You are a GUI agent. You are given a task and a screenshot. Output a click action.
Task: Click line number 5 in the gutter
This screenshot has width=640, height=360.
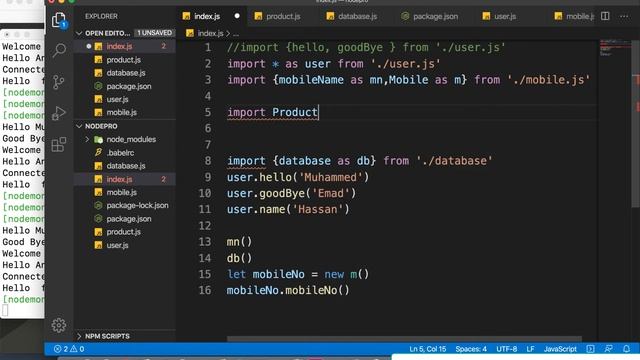tap(207, 112)
